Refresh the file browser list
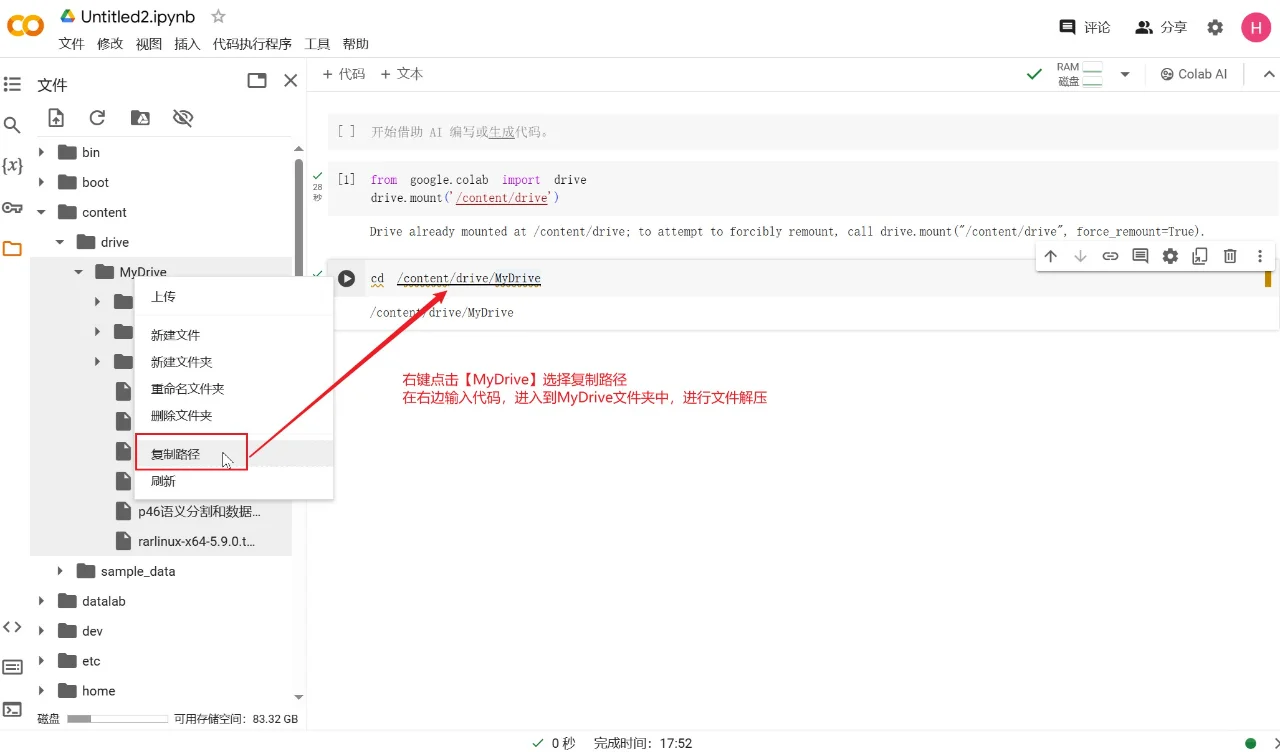The width and height of the screenshot is (1280, 752). tap(97, 118)
